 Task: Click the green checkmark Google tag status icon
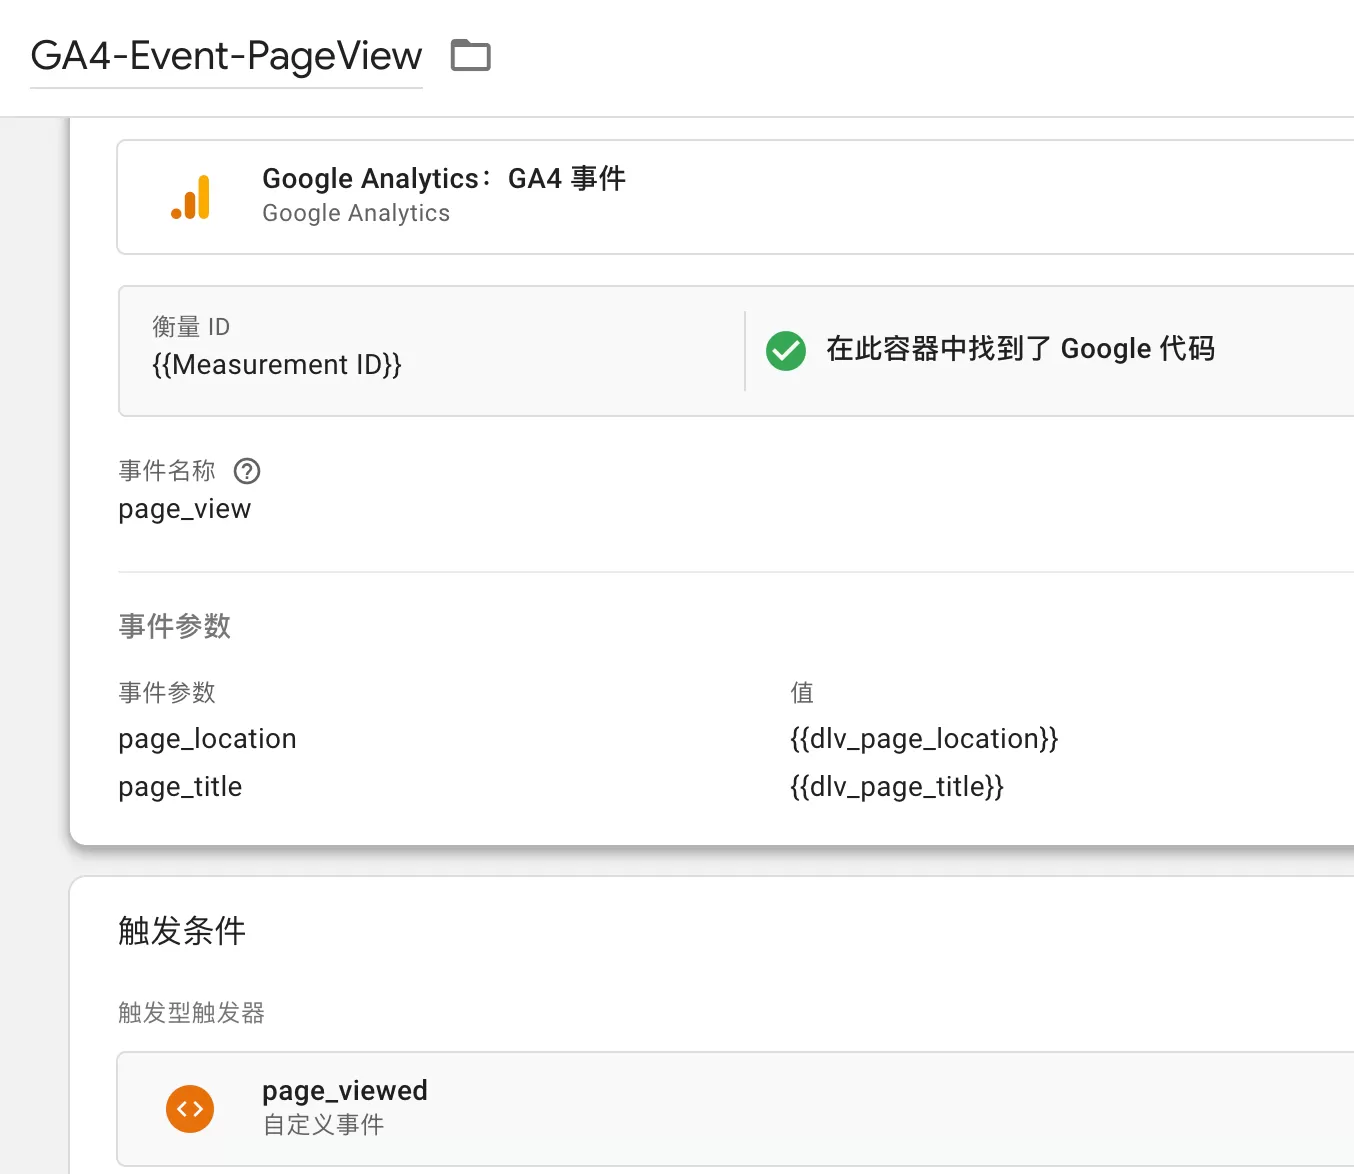pyautogui.click(x=786, y=350)
